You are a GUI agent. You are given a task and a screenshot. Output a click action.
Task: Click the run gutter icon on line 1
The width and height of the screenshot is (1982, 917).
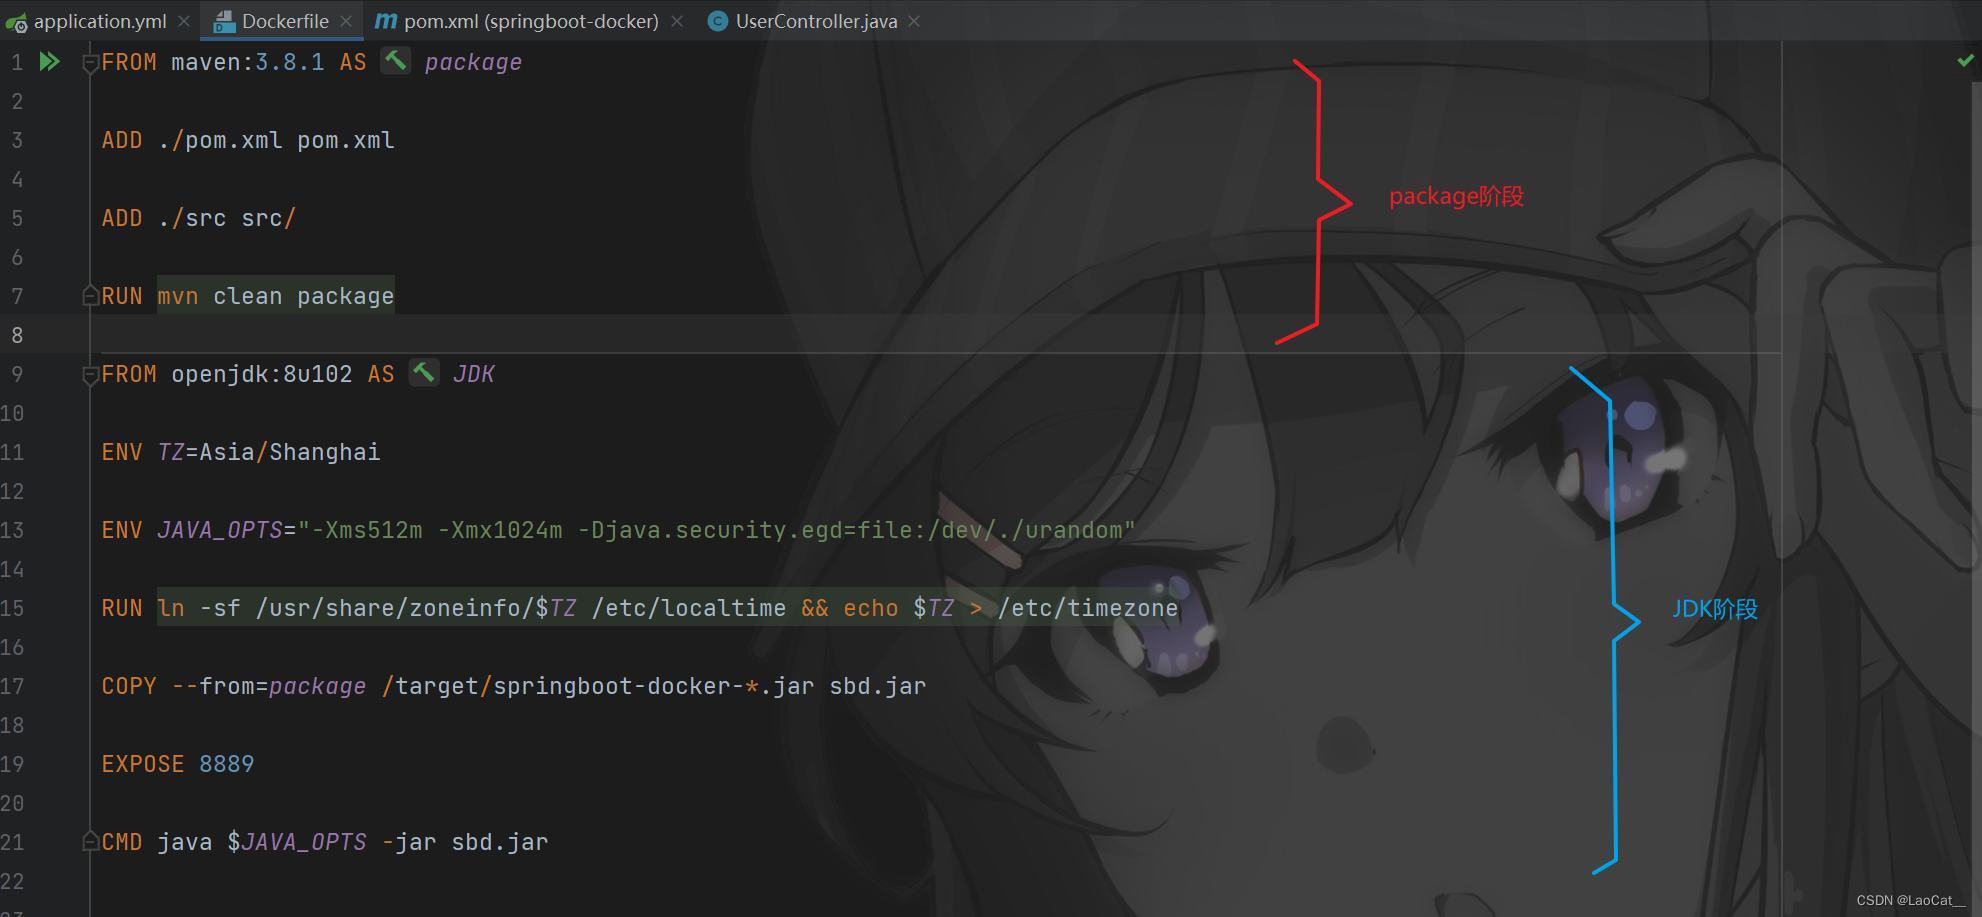(49, 62)
